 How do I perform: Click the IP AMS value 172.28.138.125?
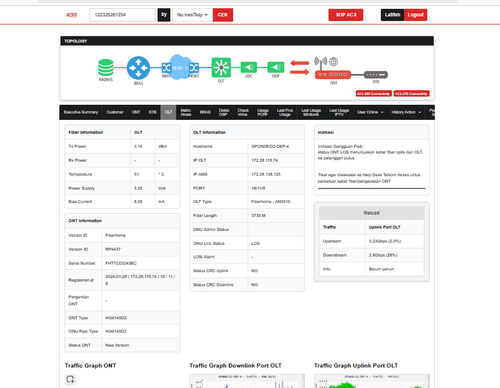coord(266,174)
